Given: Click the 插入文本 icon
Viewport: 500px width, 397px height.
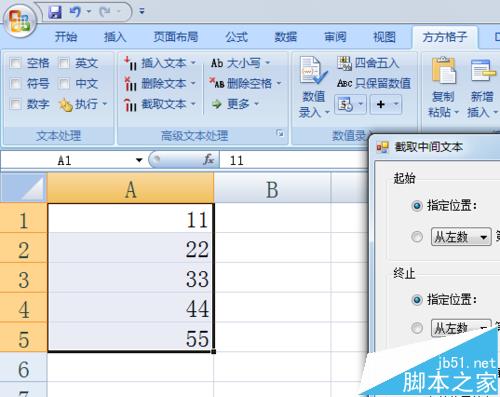Looking at the screenshot, I should pyautogui.click(x=130, y=63).
